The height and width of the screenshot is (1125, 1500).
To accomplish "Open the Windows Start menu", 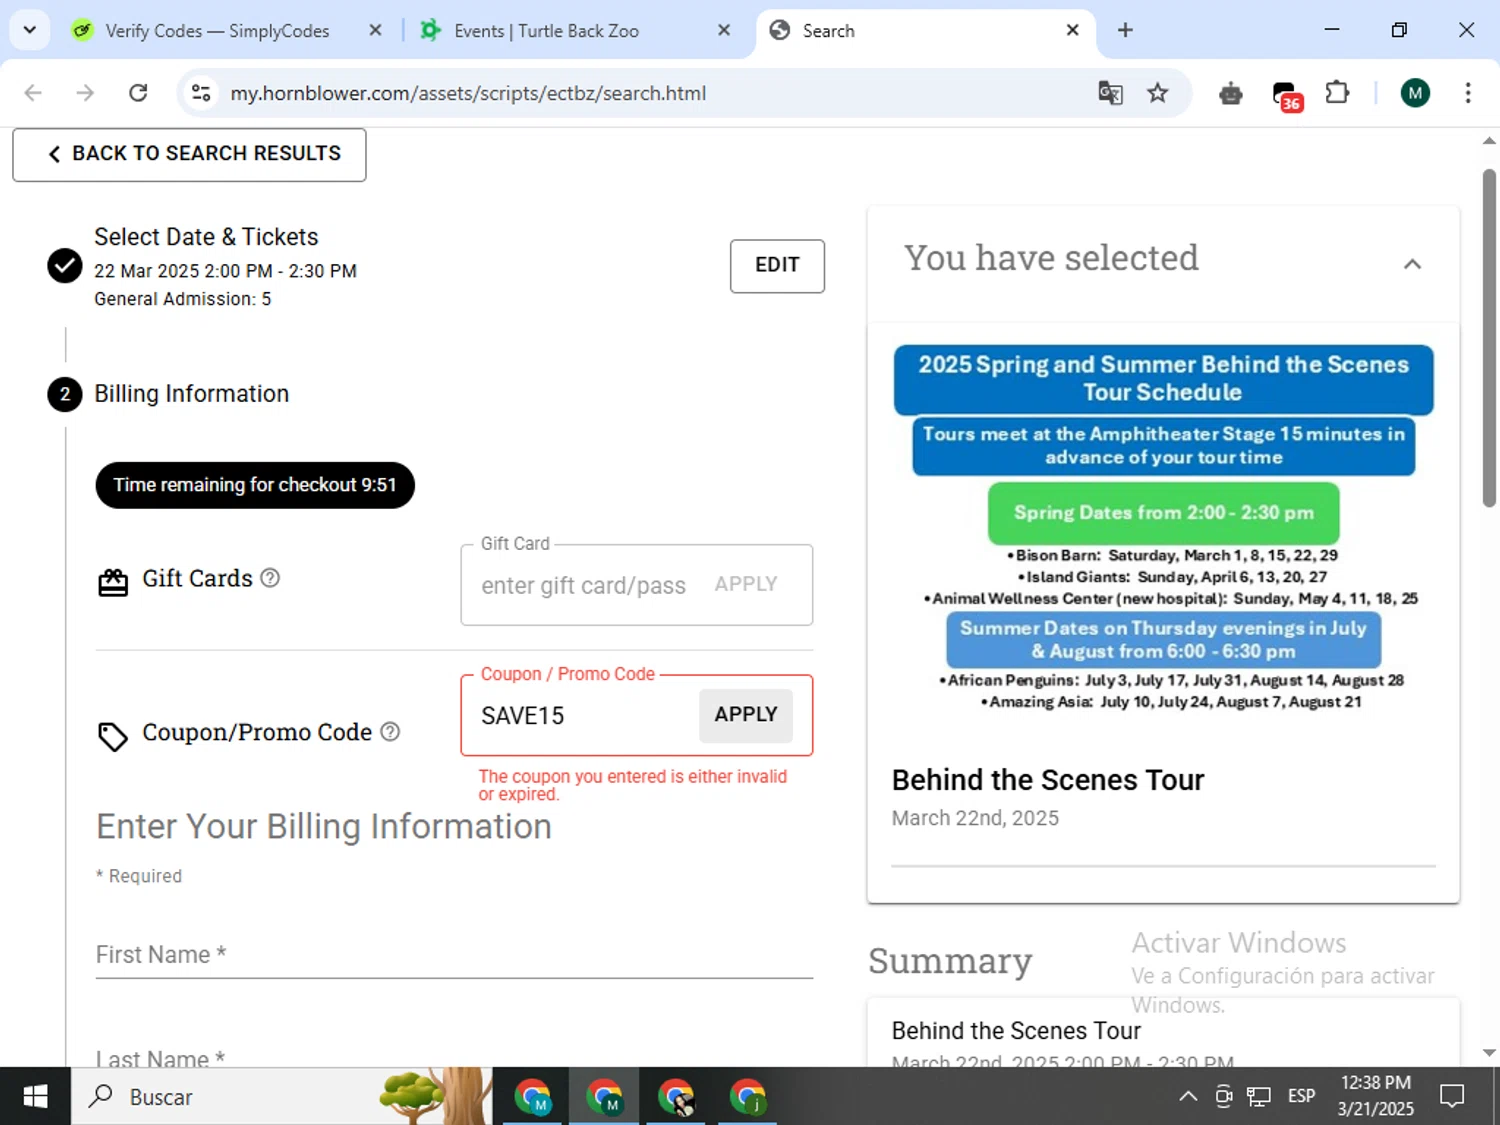I will 35,1097.
